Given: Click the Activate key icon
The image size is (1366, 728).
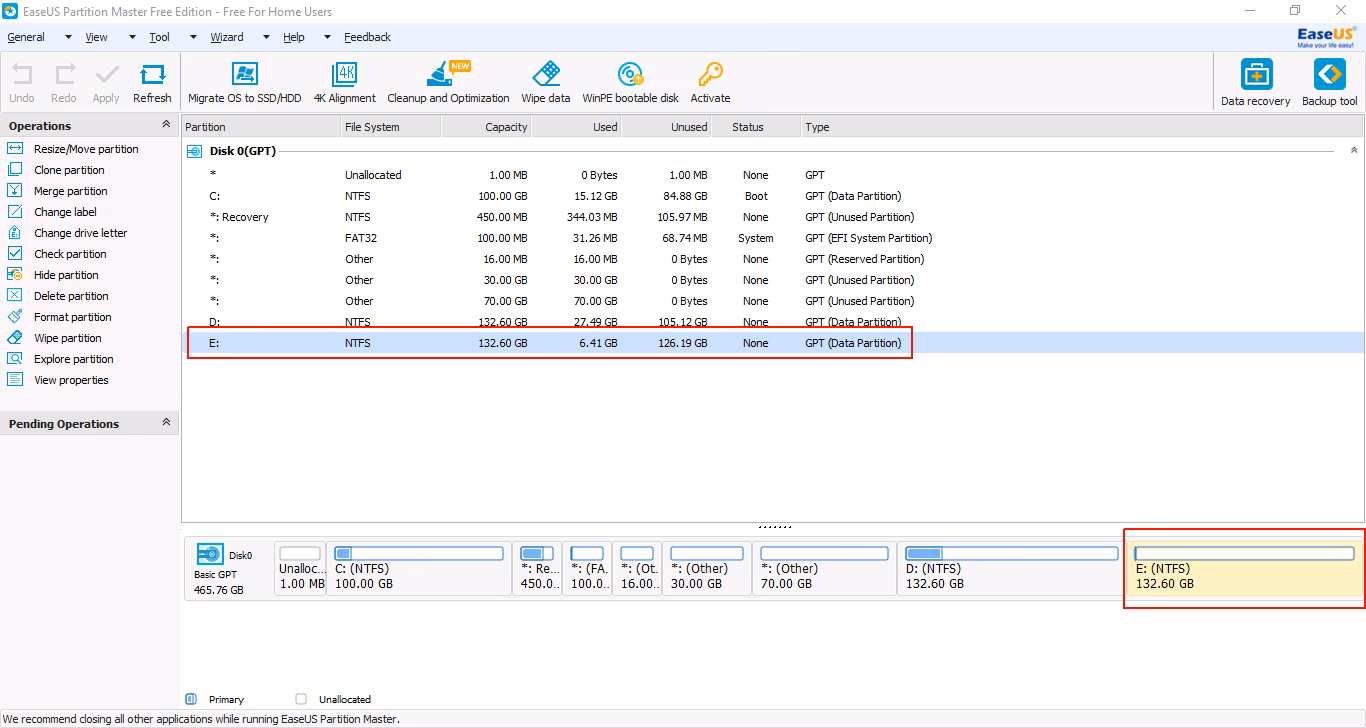Looking at the screenshot, I should (x=710, y=75).
